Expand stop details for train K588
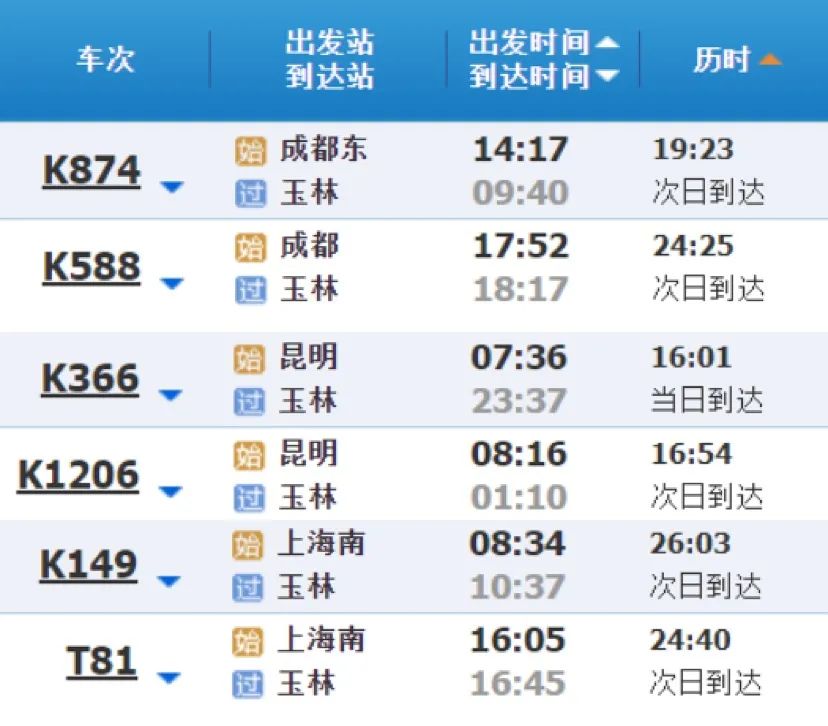 [x=172, y=284]
